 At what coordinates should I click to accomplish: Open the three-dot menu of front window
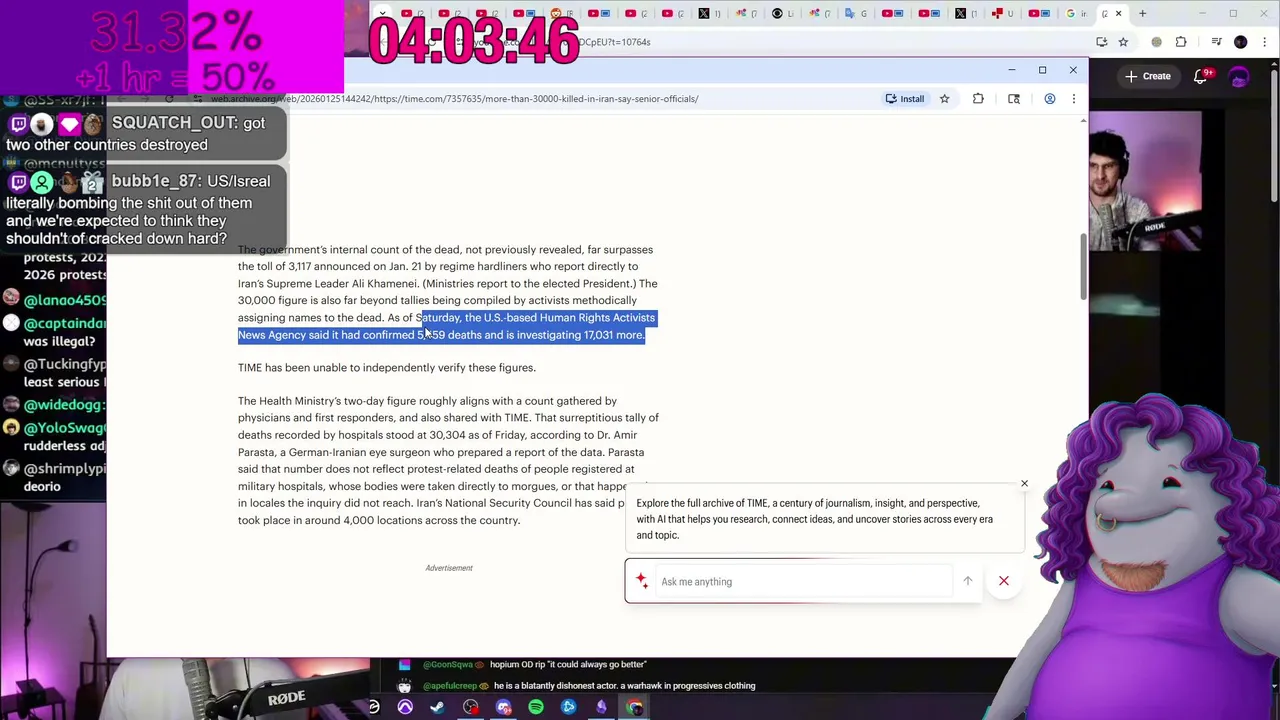tap(1074, 99)
